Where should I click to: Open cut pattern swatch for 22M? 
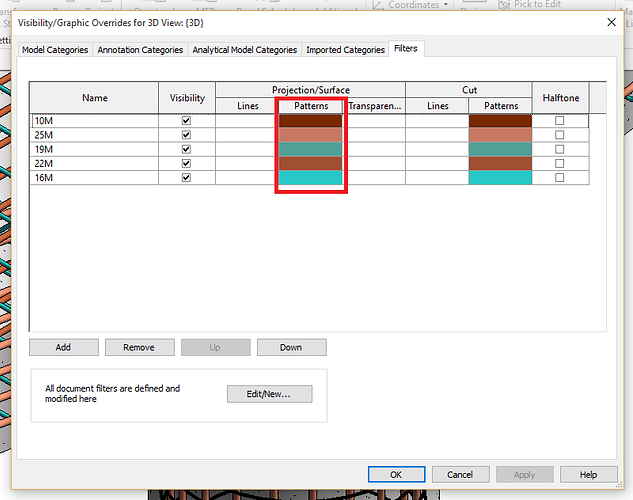point(500,163)
